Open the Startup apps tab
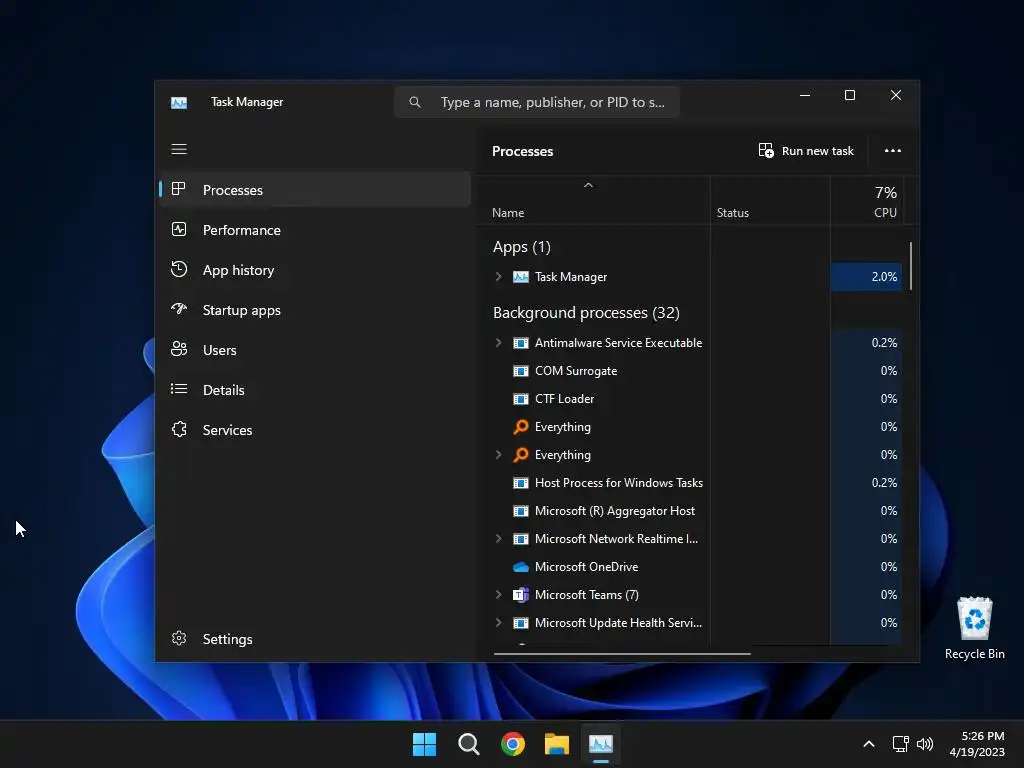The height and width of the screenshot is (768, 1024). pos(315,310)
